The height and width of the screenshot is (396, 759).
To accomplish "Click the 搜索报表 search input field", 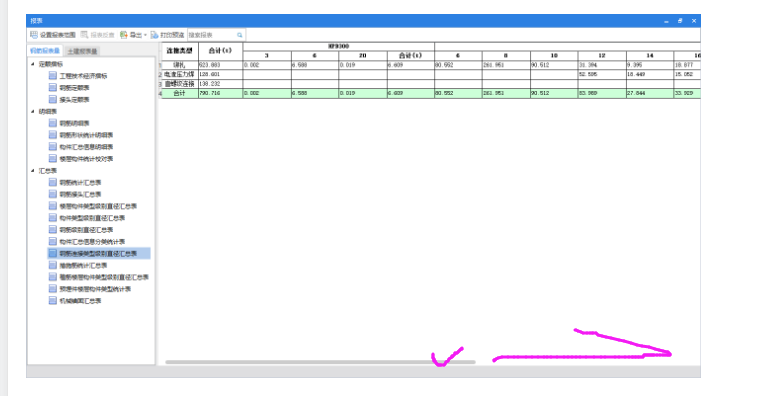I will pos(212,35).
